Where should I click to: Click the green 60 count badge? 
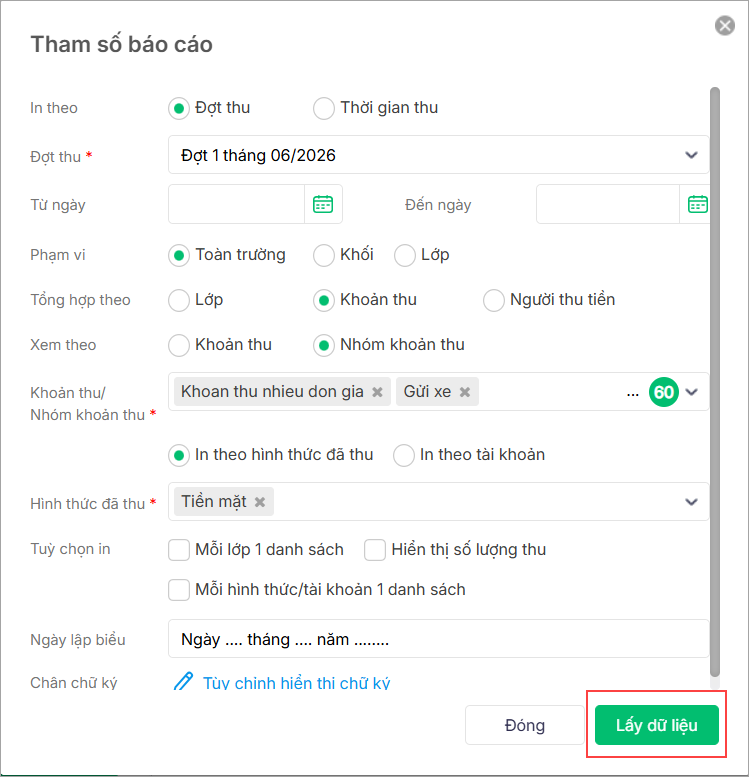click(663, 392)
